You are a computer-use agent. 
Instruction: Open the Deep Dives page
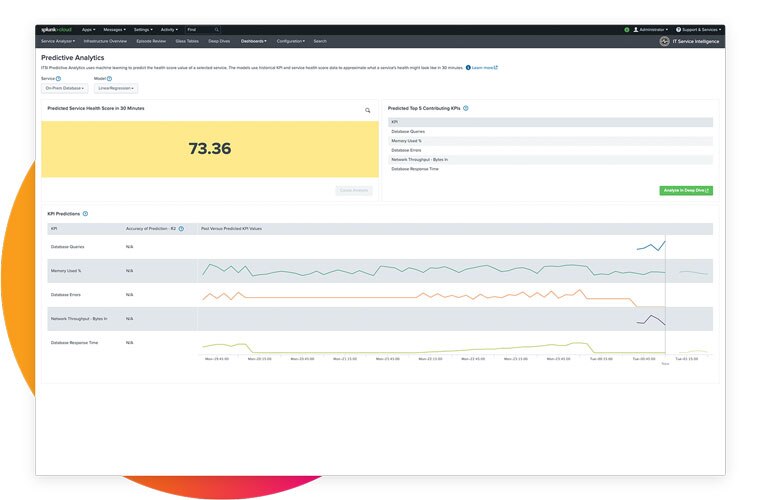[219, 42]
